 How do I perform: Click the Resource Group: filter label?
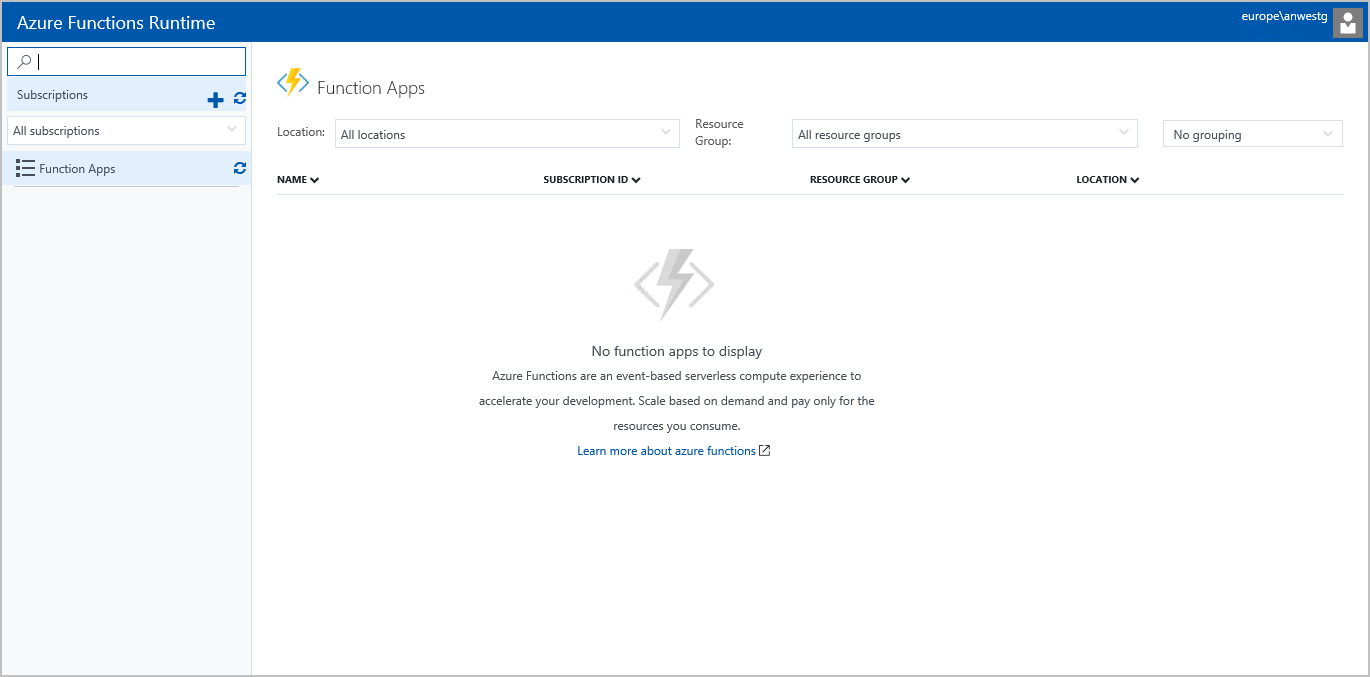719,132
